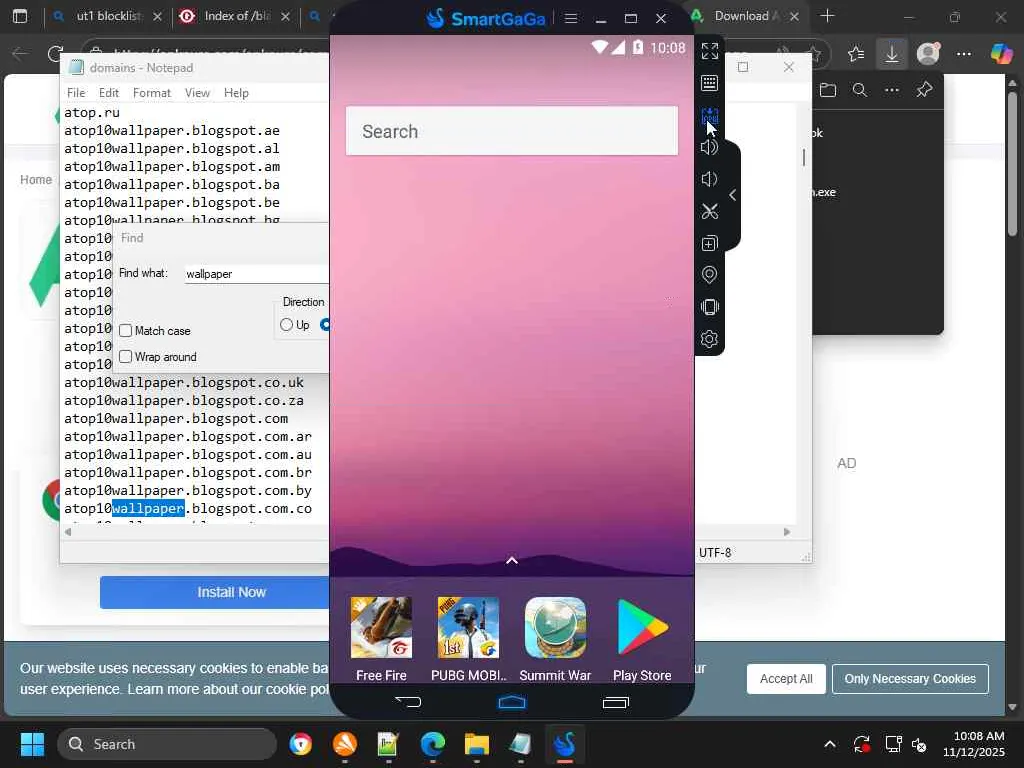Open SmartGaGa hamburger menu
The image size is (1024, 768).
coord(571,18)
